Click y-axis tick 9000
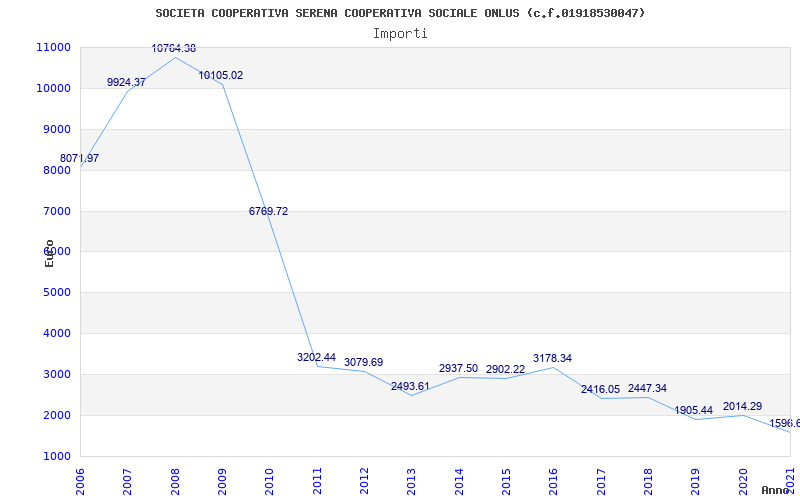The width and height of the screenshot is (800, 500). 56,129
